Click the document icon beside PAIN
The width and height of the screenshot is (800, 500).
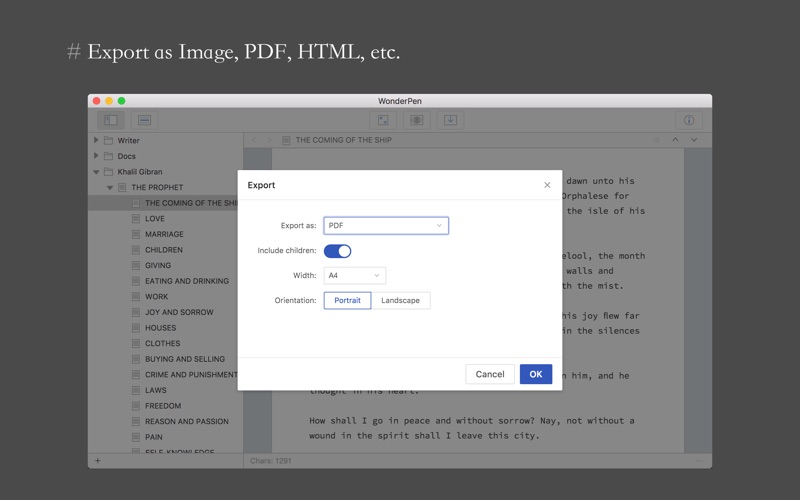pos(136,437)
